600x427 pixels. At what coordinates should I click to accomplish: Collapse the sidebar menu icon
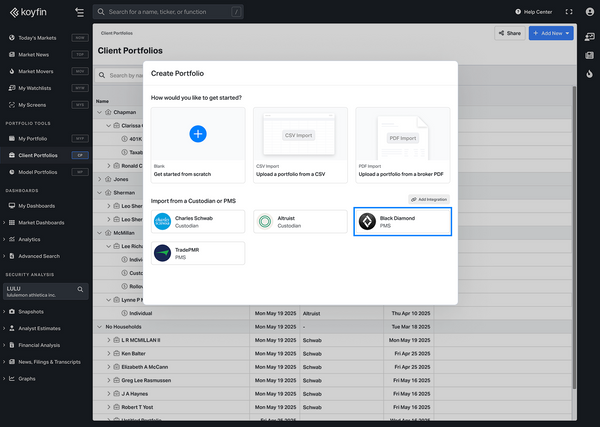pyautogui.click(x=80, y=12)
